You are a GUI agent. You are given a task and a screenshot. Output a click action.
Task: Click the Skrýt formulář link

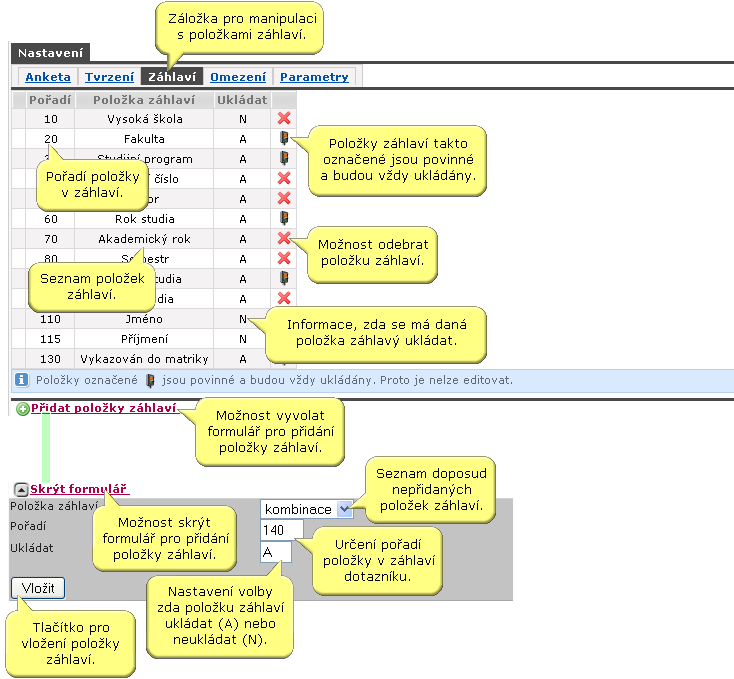tap(78, 489)
